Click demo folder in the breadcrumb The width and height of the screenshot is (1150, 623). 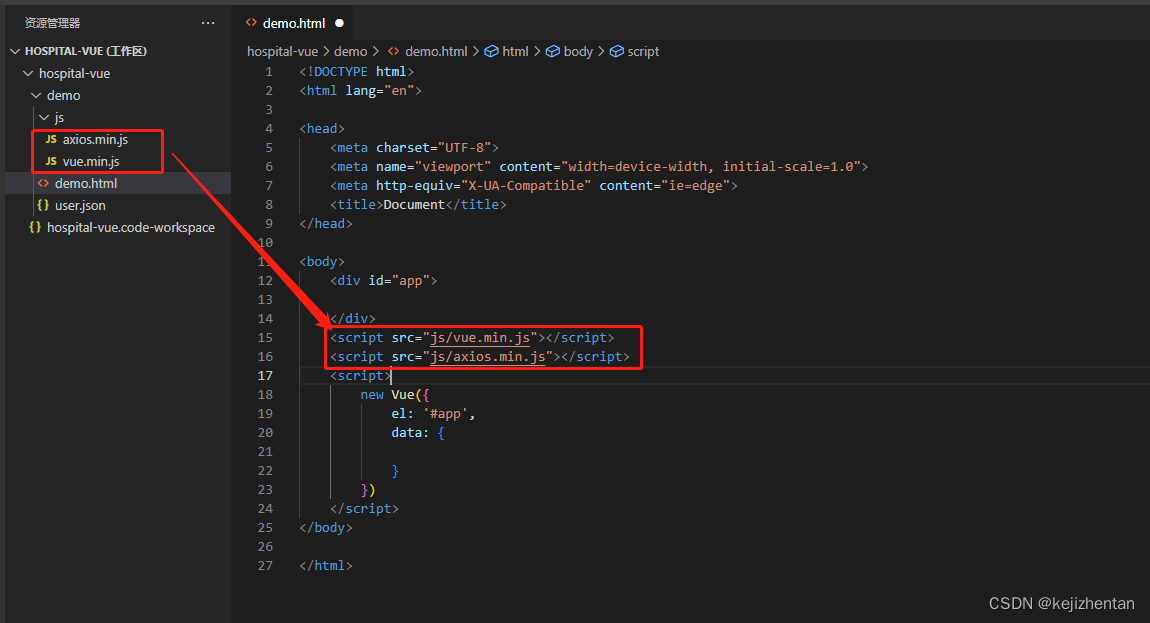[x=351, y=51]
